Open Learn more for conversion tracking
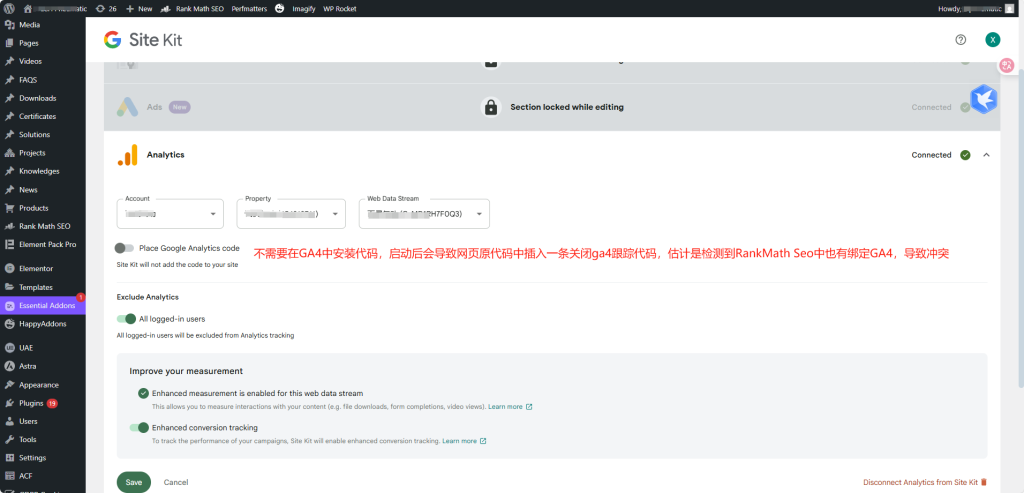The image size is (1024, 493). 464,441
